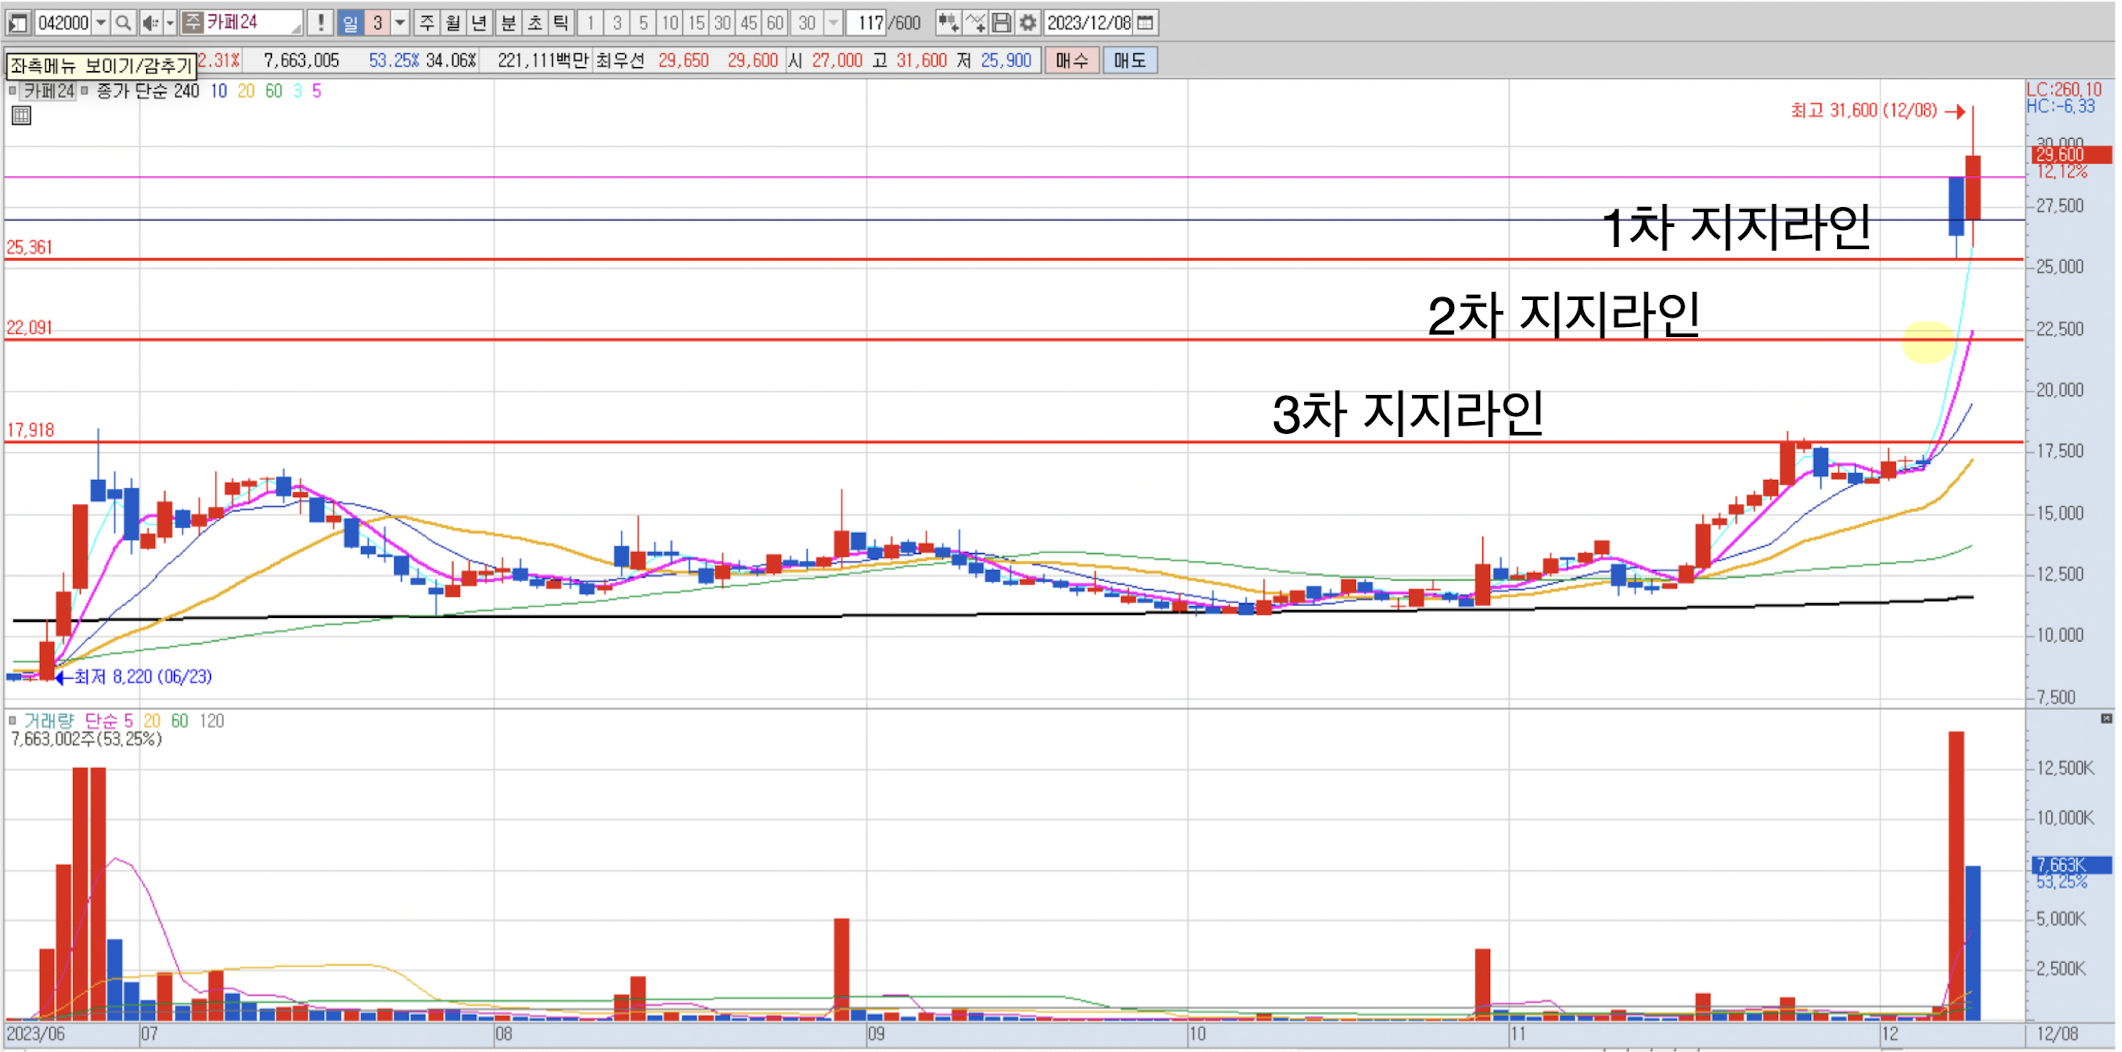Select the 15 interval button

pyautogui.click(x=695, y=22)
